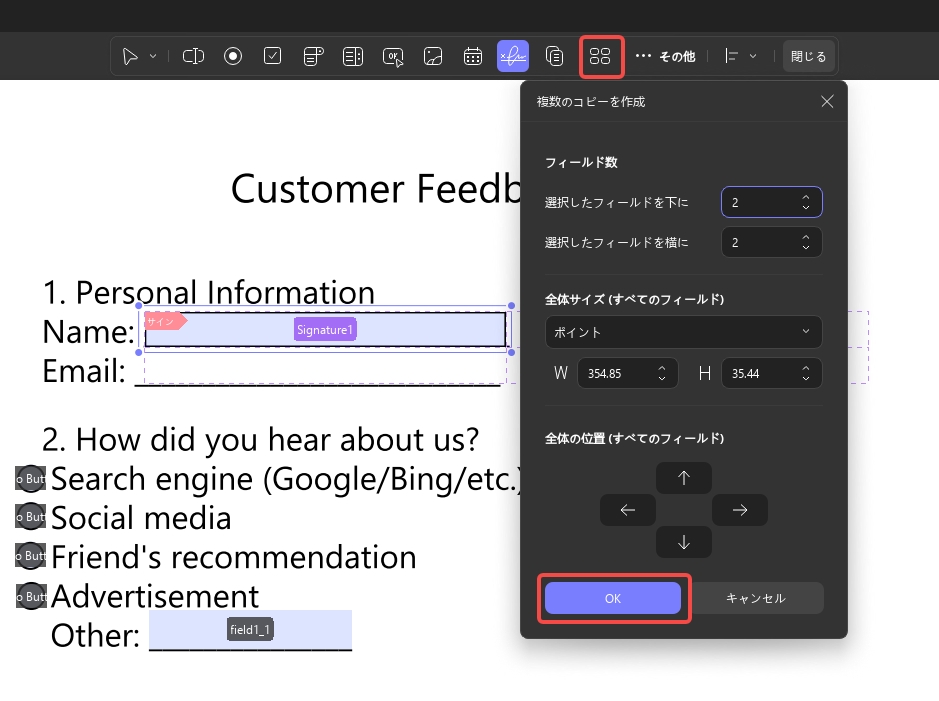Increase the H height value
The height and width of the screenshot is (701, 939).
[x=806, y=368]
